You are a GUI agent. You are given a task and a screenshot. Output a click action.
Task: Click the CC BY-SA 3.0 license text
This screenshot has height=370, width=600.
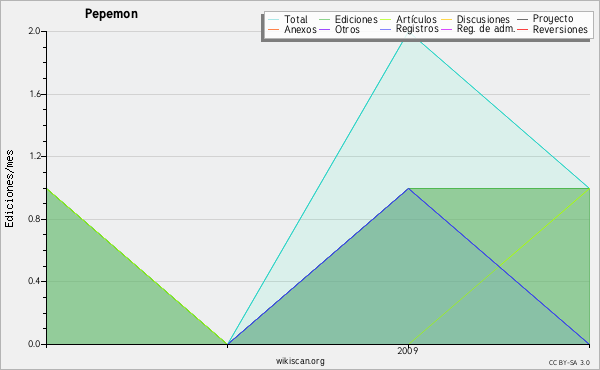click(569, 363)
